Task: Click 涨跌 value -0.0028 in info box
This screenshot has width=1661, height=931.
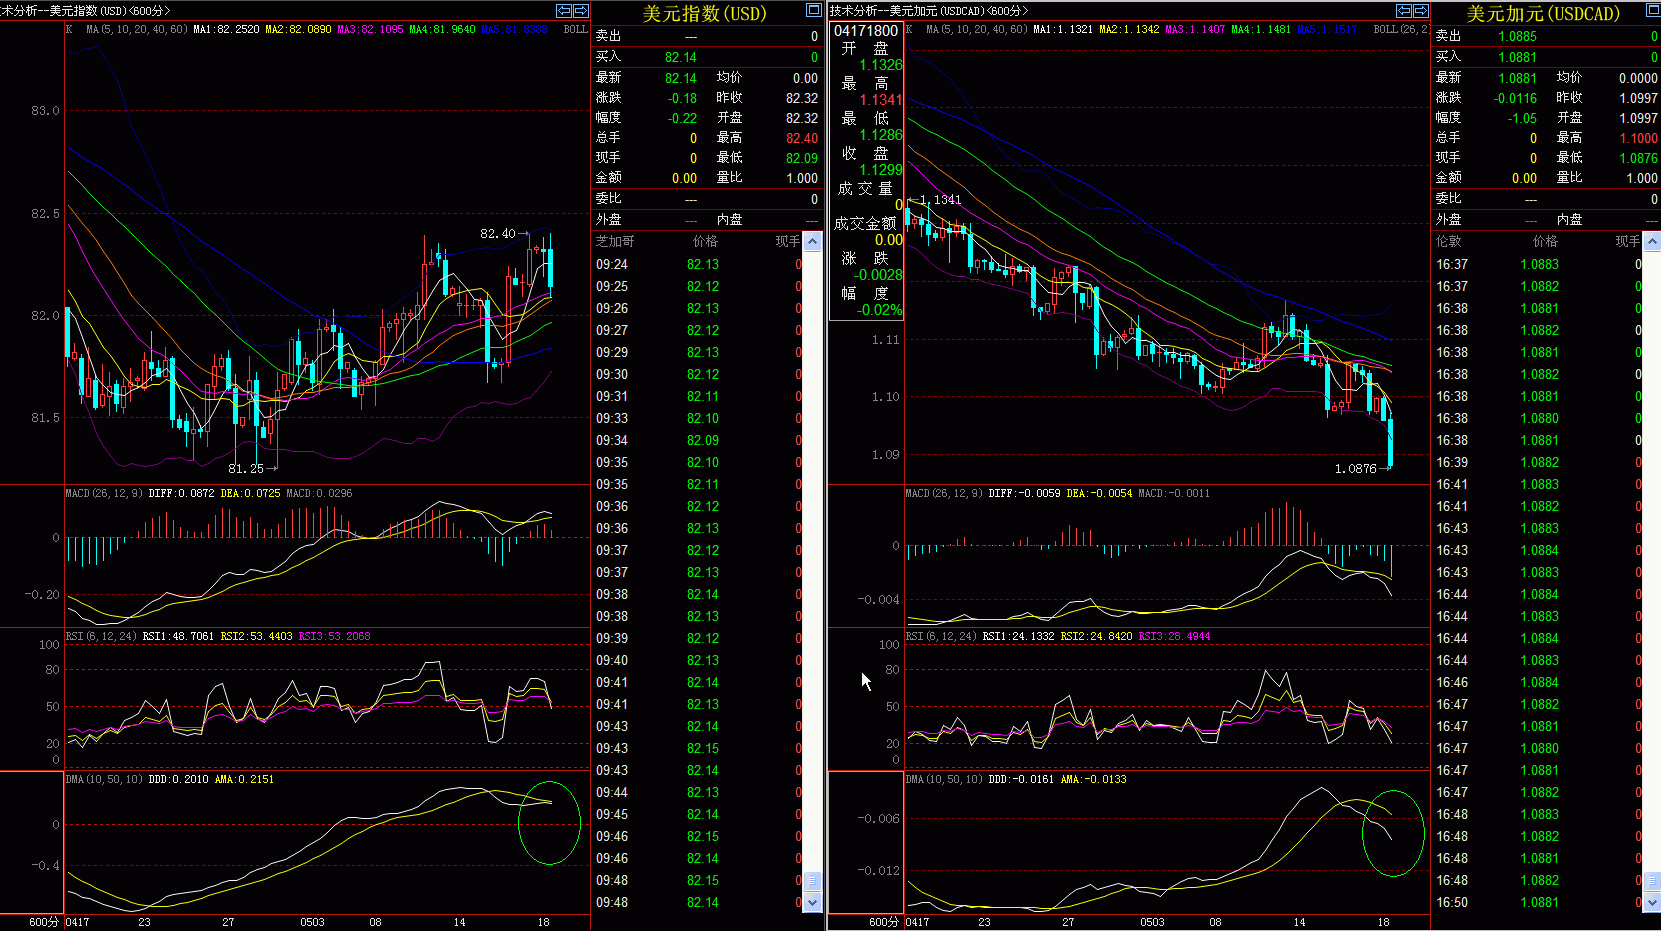Action: click(x=878, y=275)
